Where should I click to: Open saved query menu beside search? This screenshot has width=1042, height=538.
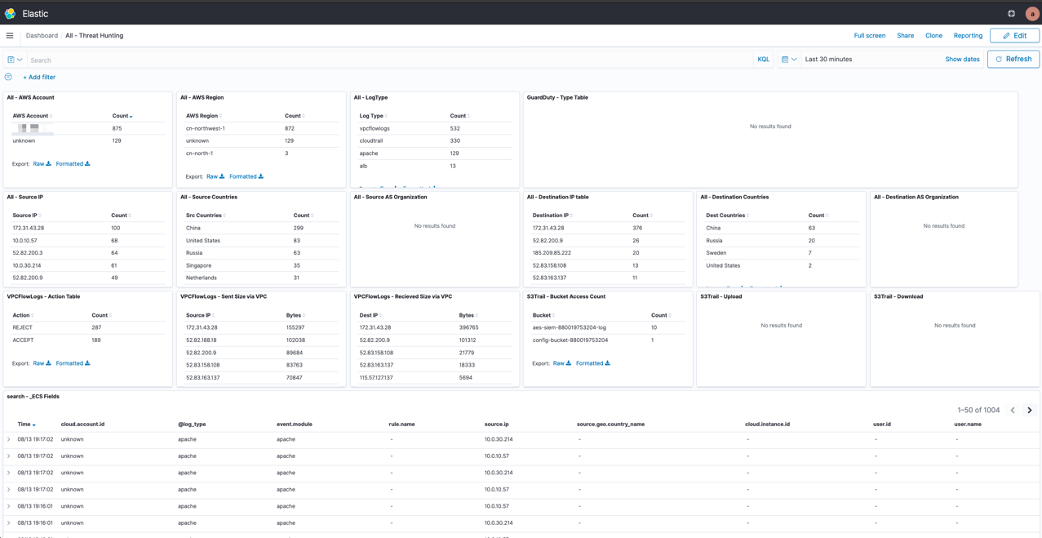(x=15, y=59)
